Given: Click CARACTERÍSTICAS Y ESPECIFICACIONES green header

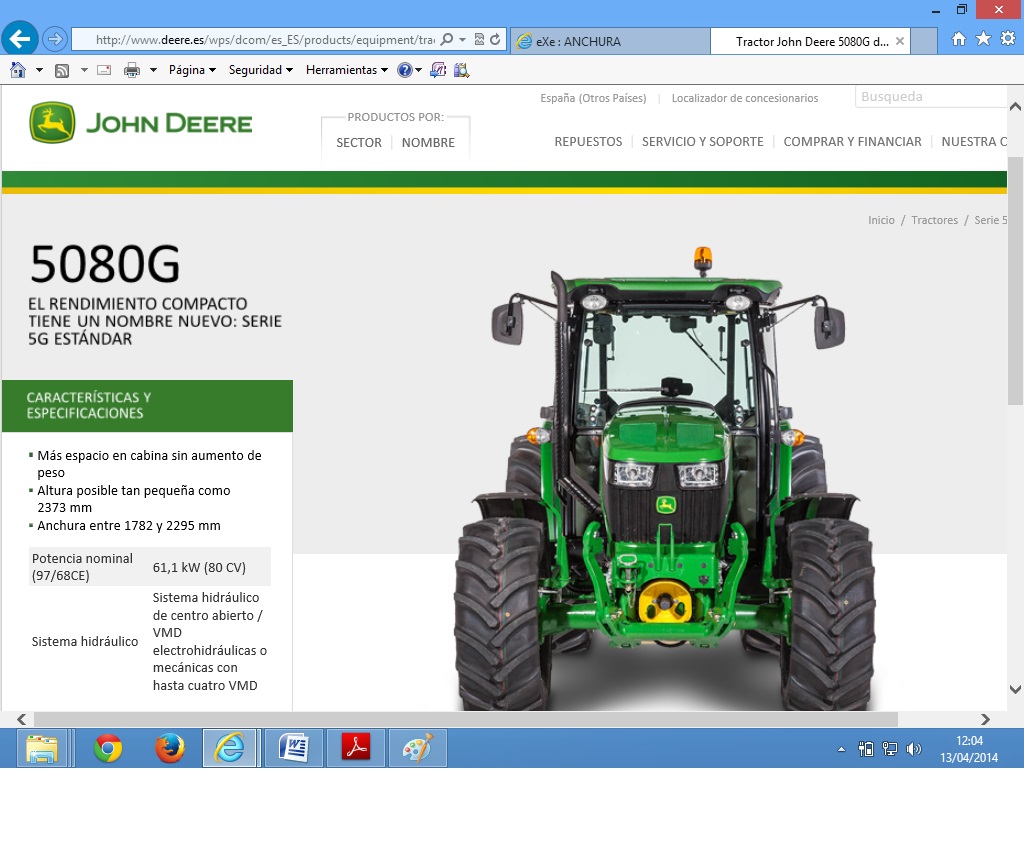Looking at the screenshot, I should click(148, 405).
